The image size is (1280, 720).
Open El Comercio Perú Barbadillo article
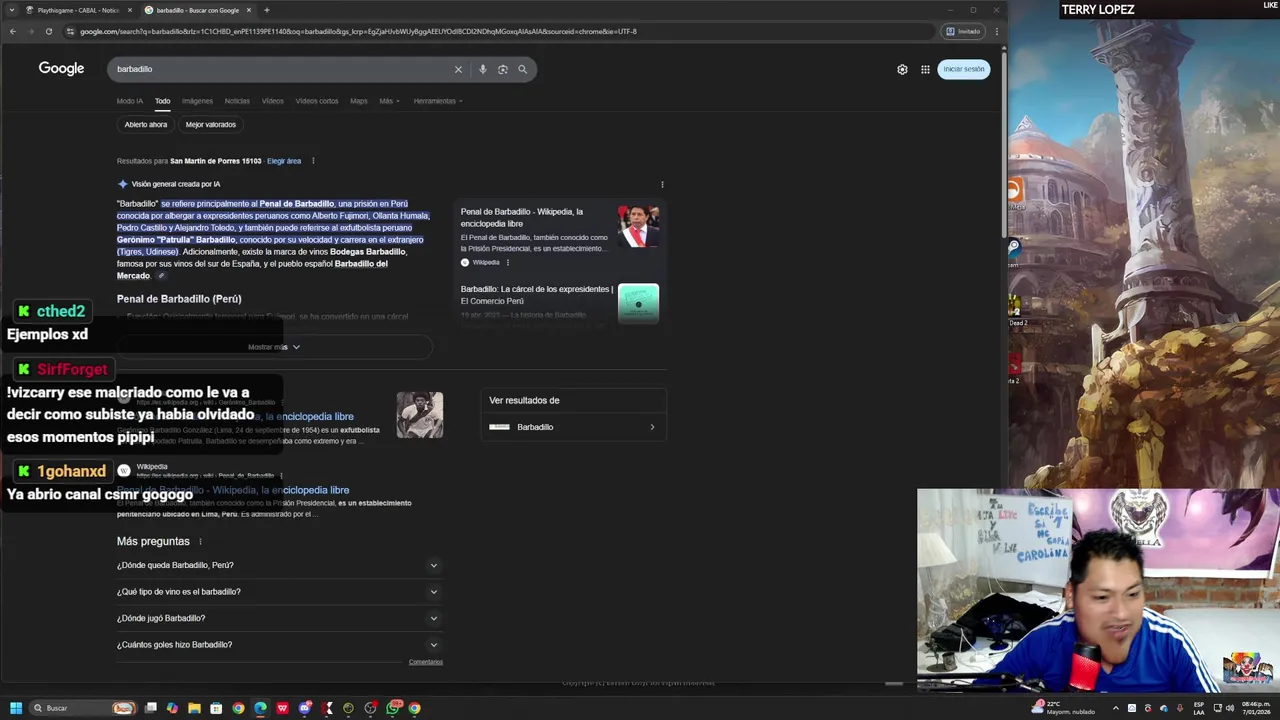point(560,302)
